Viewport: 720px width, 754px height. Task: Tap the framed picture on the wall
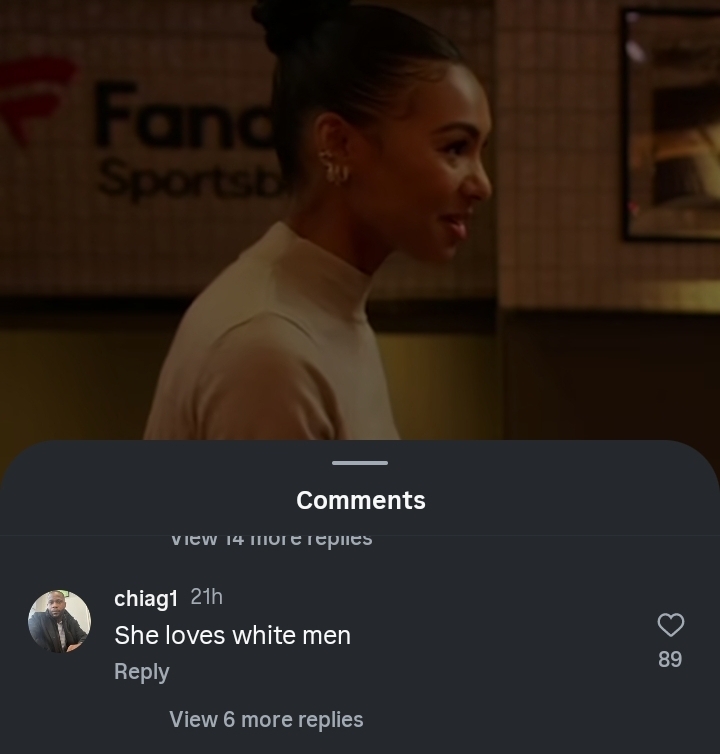pos(672,125)
